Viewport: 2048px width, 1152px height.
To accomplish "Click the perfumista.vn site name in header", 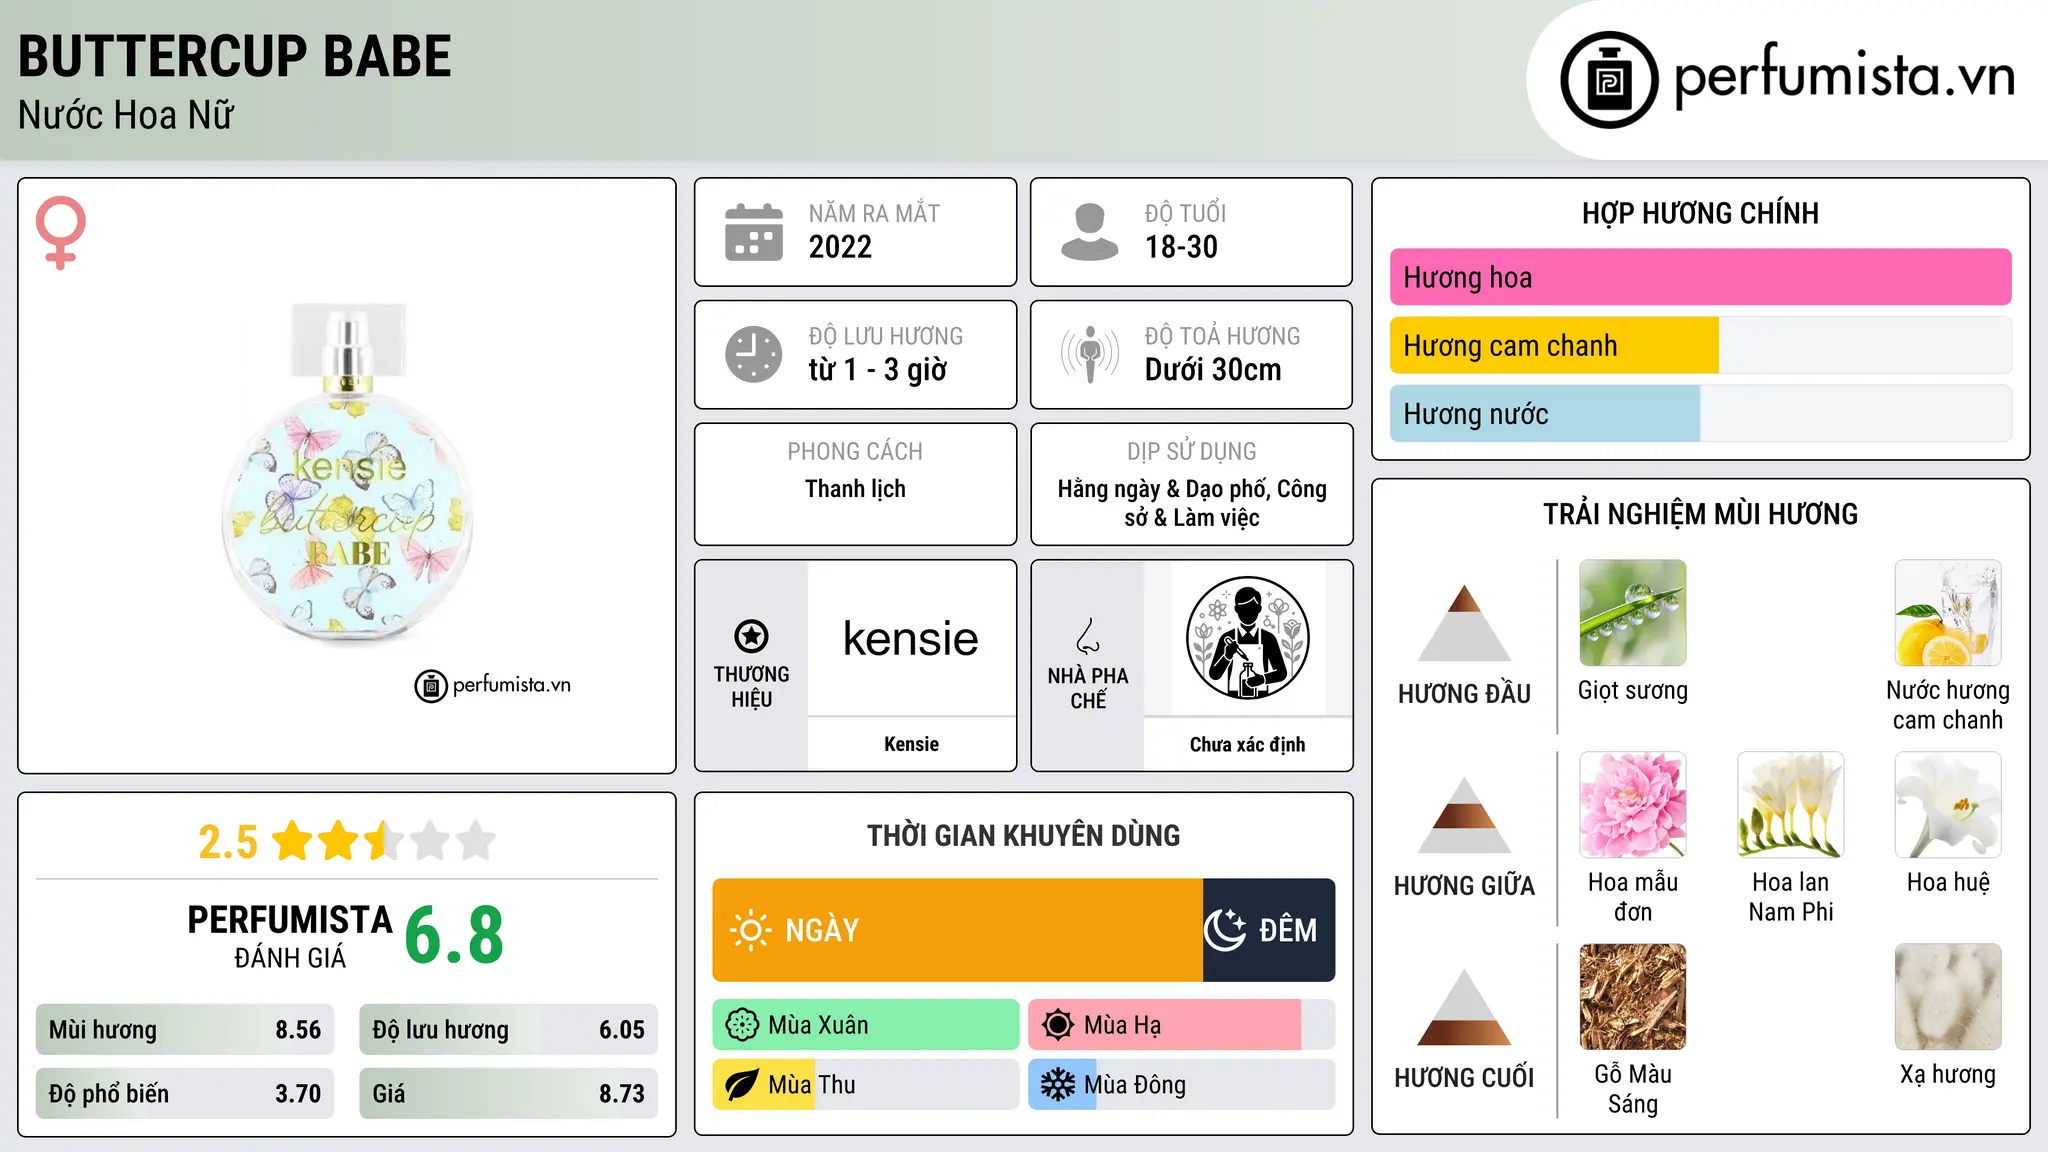I will pos(1844,76).
